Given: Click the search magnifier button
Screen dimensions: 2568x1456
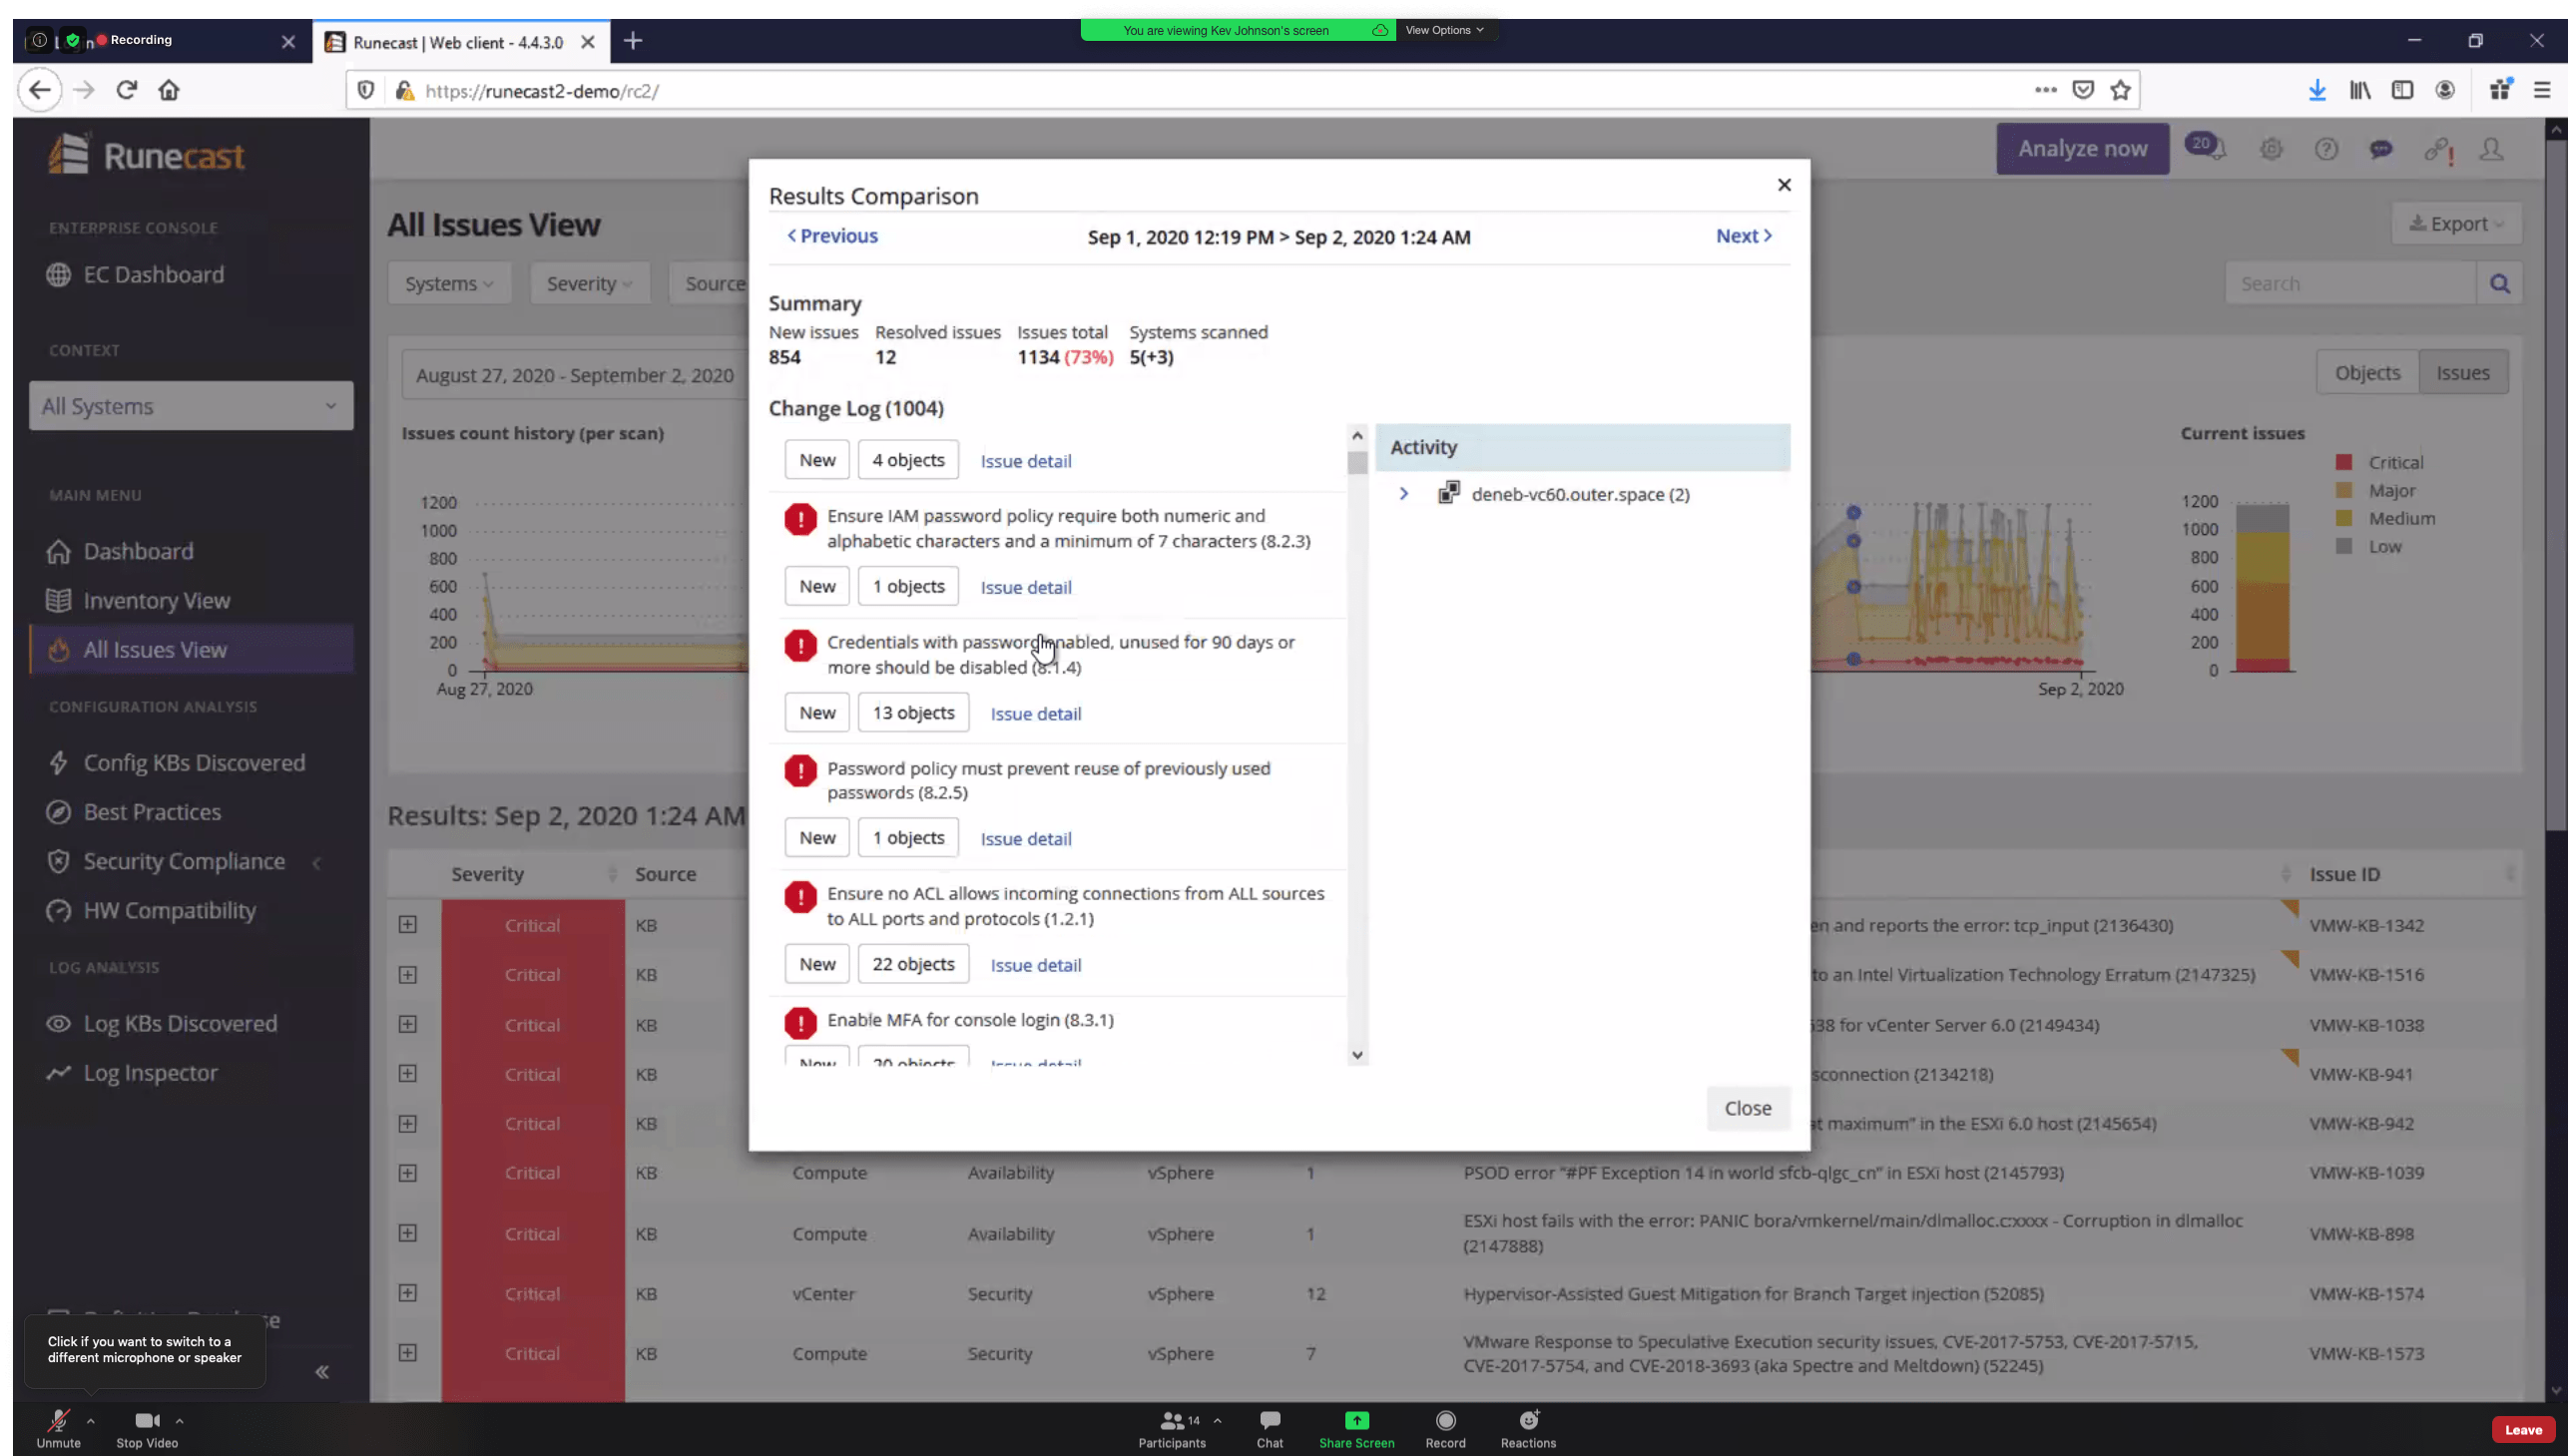Looking at the screenshot, I should (x=2499, y=284).
